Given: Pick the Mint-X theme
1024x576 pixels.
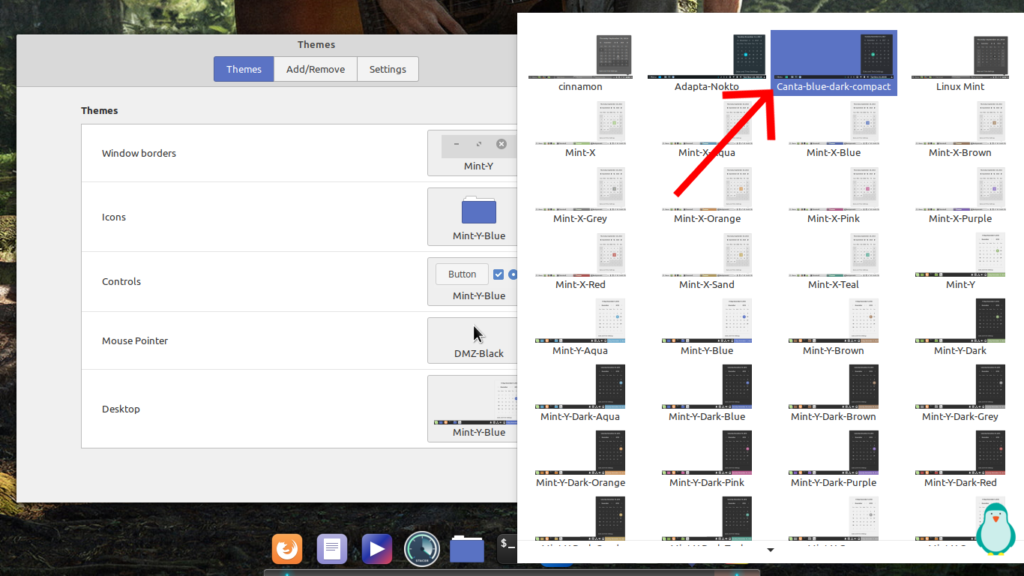Looking at the screenshot, I should pyautogui.click(x=580, y=129).
